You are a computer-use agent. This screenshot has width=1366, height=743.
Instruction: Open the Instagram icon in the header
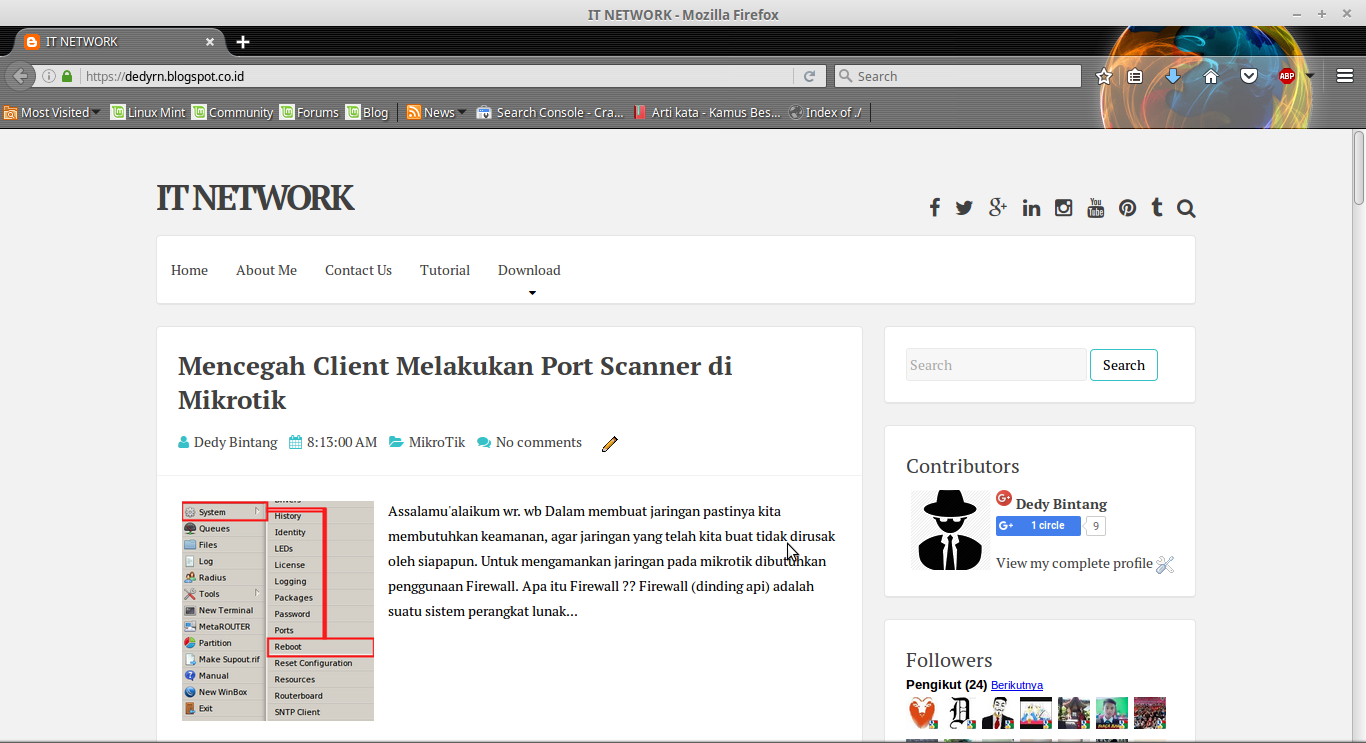1063,207
